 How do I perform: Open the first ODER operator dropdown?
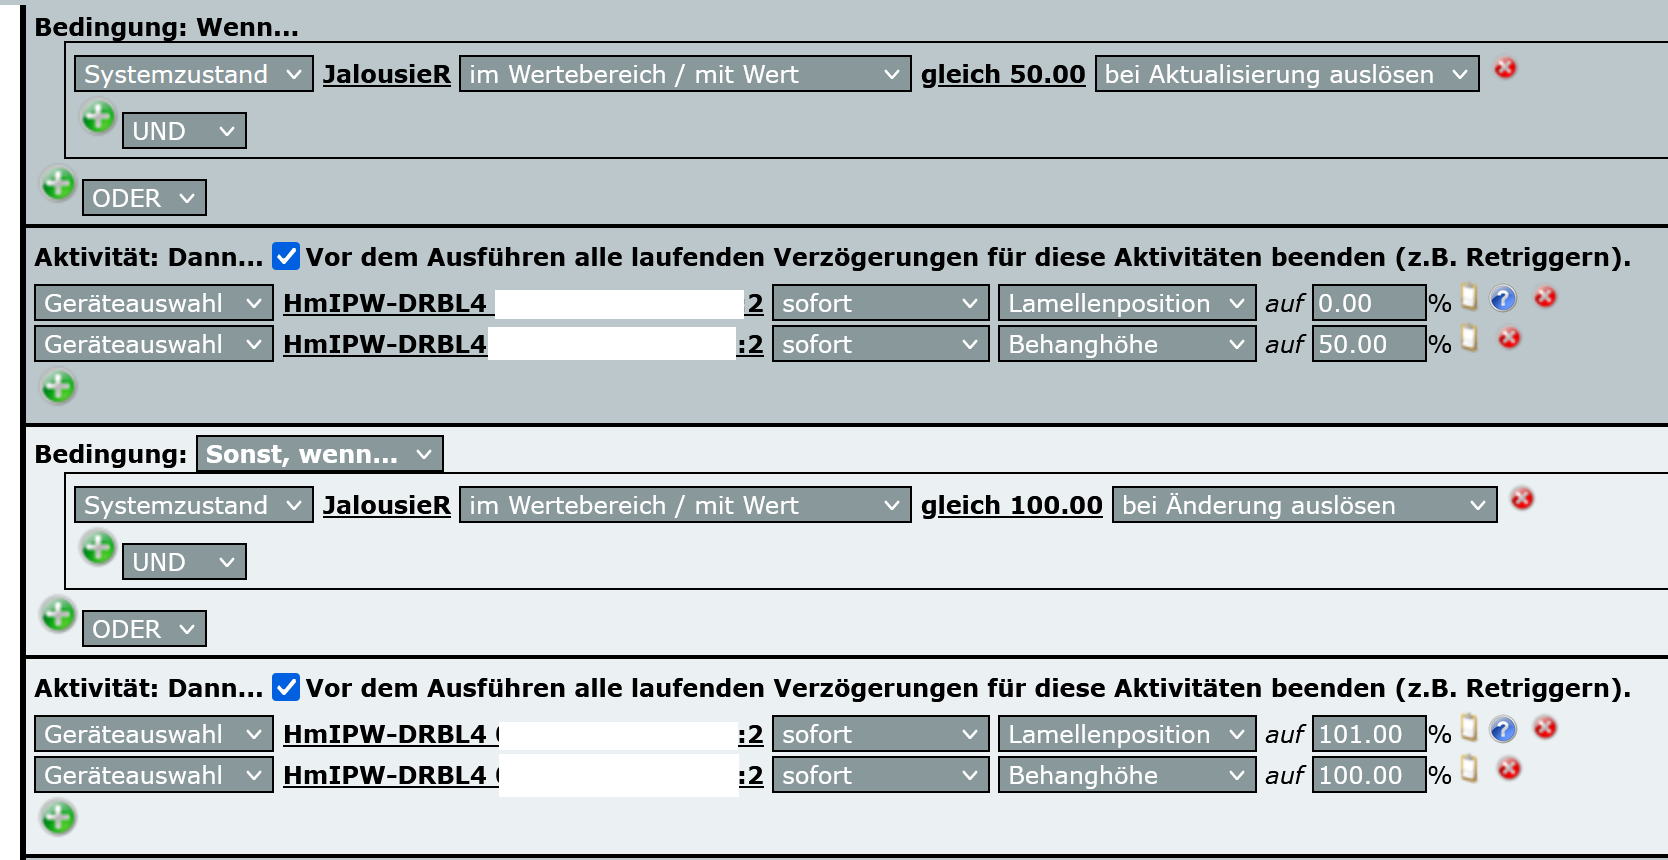[144, 198]
